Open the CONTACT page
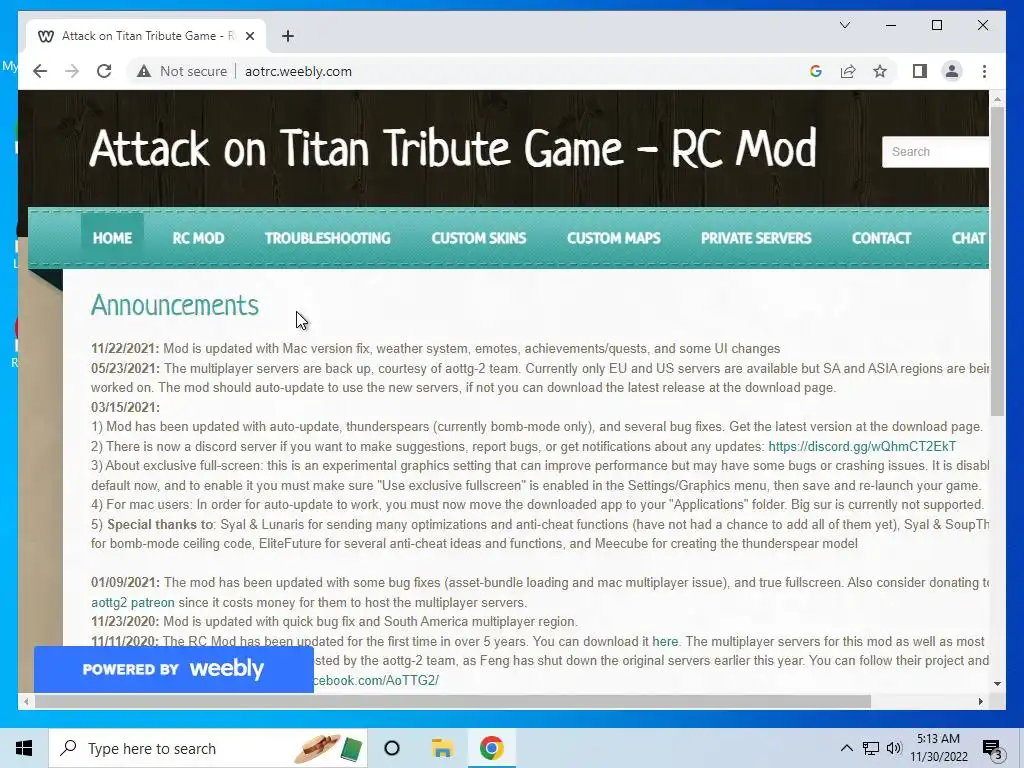 coord(882,238)
